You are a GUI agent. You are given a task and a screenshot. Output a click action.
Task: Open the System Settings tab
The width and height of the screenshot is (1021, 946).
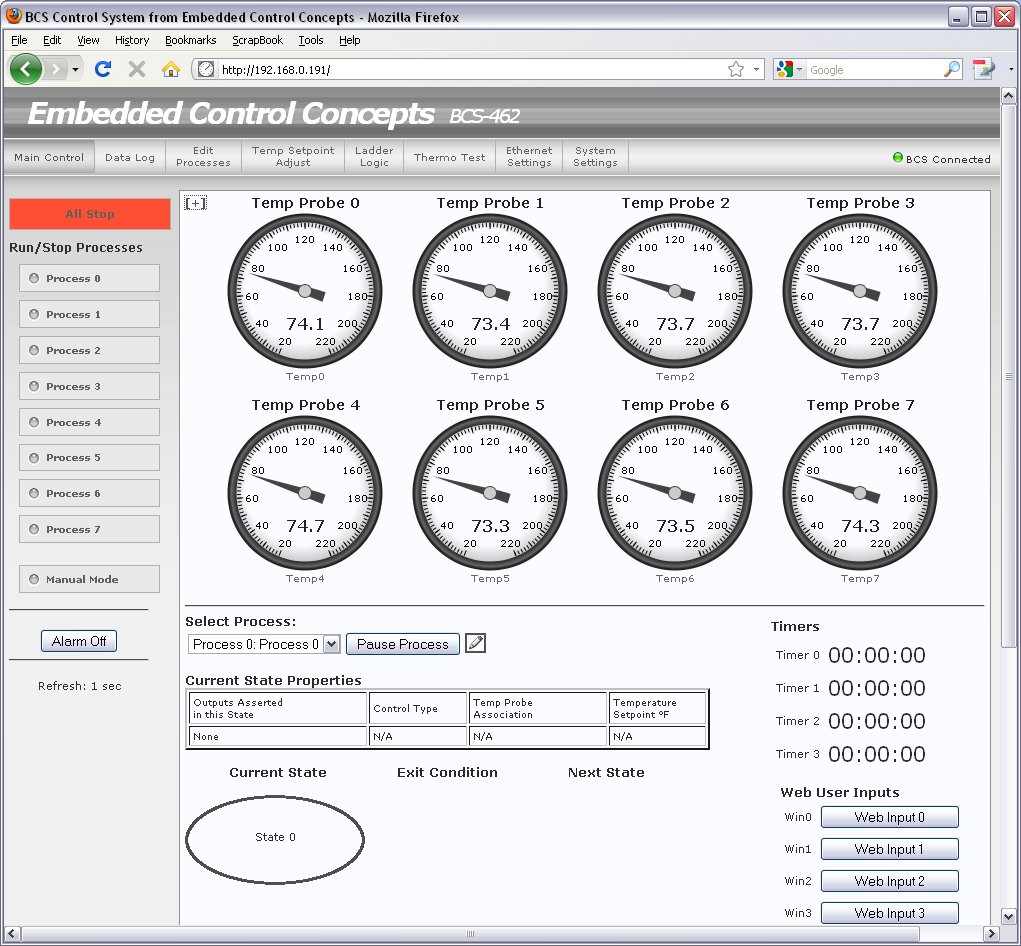point(595,157)
